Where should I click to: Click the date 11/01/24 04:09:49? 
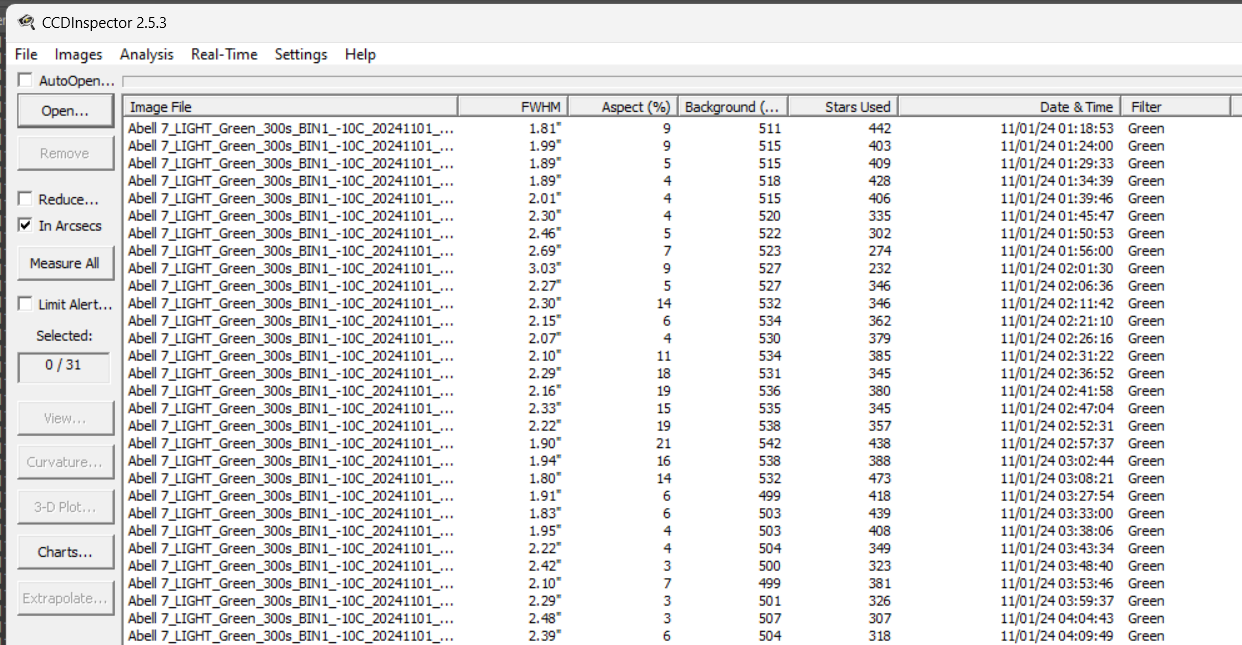[x=1057, y=636]
